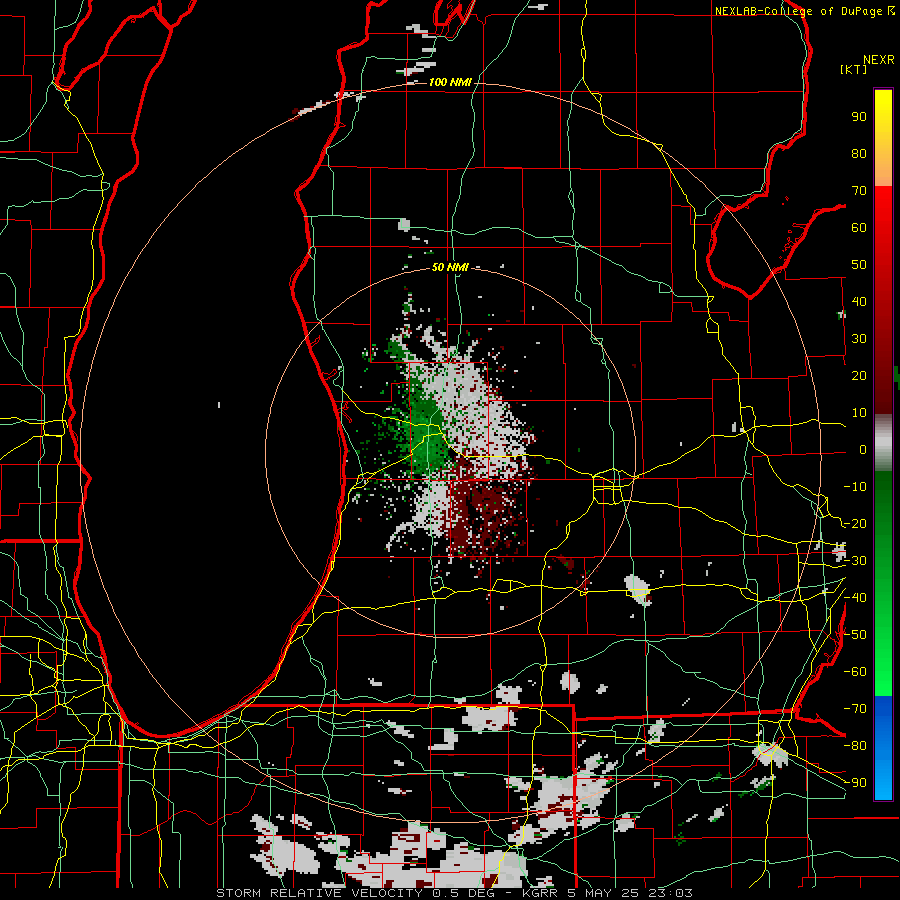Screen dimensions: 900x900
Task: Click the positive 60 knot scale label
Action: click(859, 227)
